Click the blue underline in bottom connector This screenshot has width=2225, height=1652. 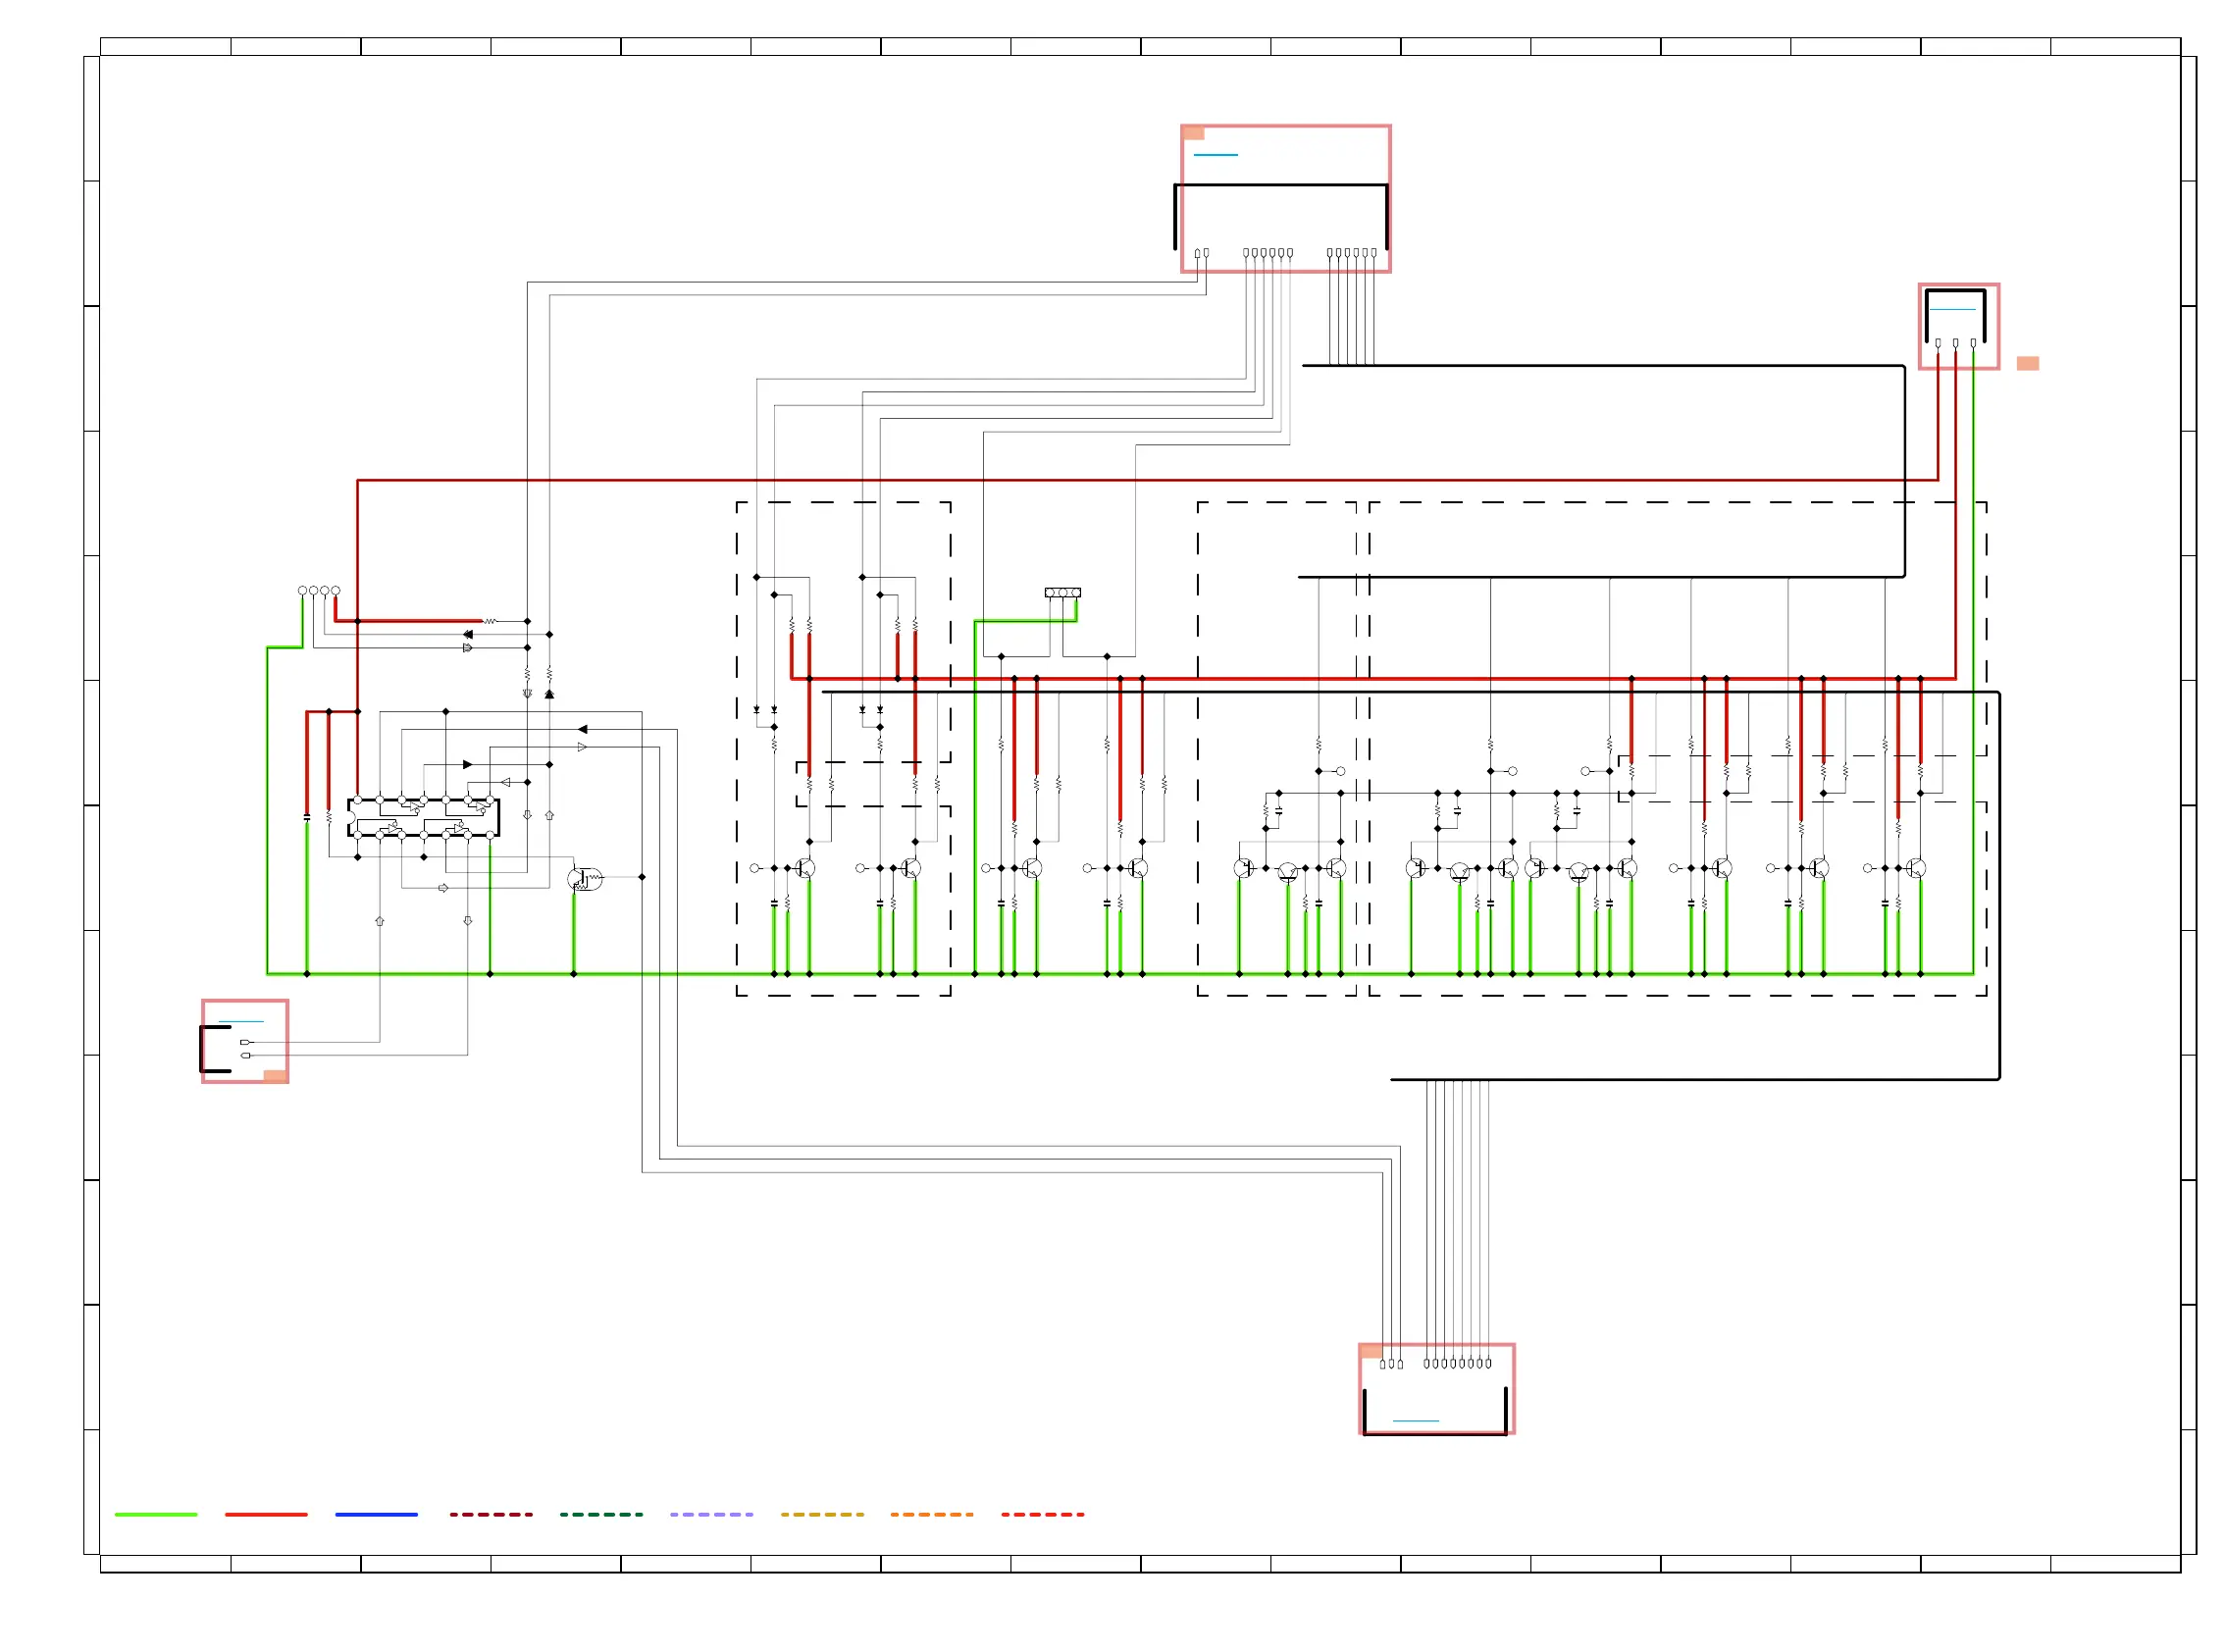click(x=1415, y=1420)
